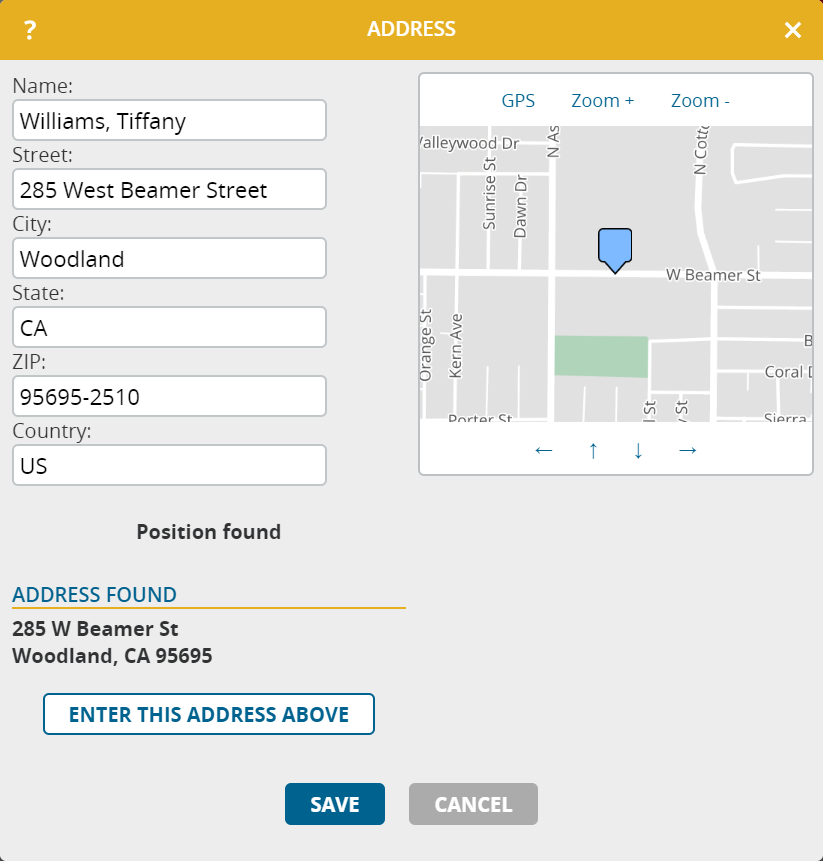Pan the map left with arrow
The width and height of the screenshot is (823, 861).
[544, 450]
